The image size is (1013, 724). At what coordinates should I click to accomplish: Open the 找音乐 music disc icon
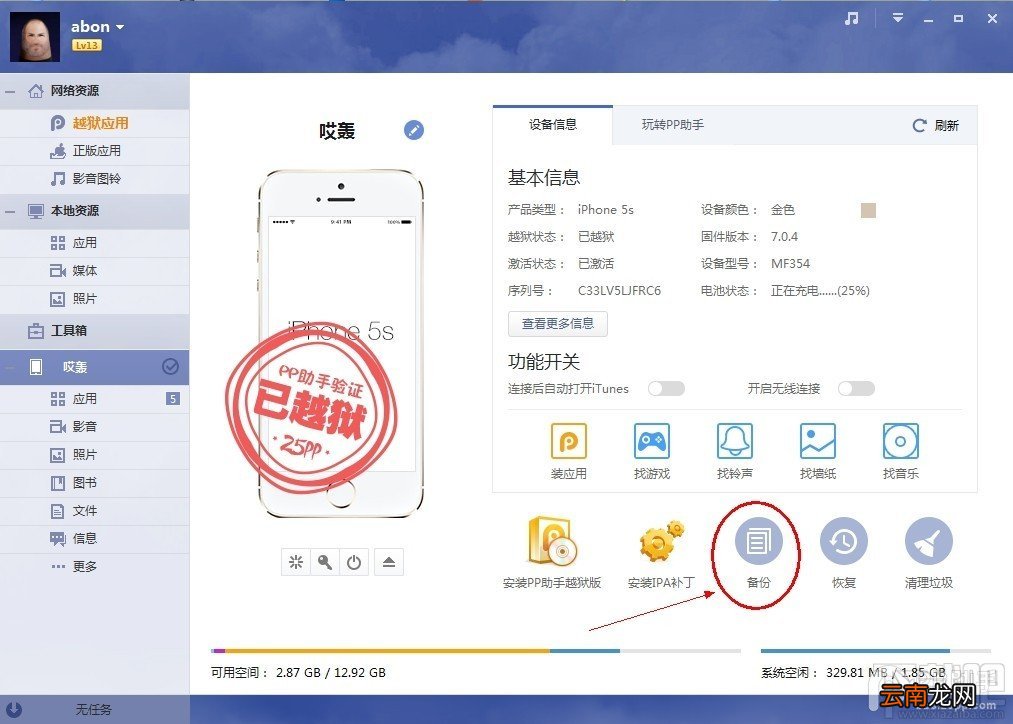(900, 441)
